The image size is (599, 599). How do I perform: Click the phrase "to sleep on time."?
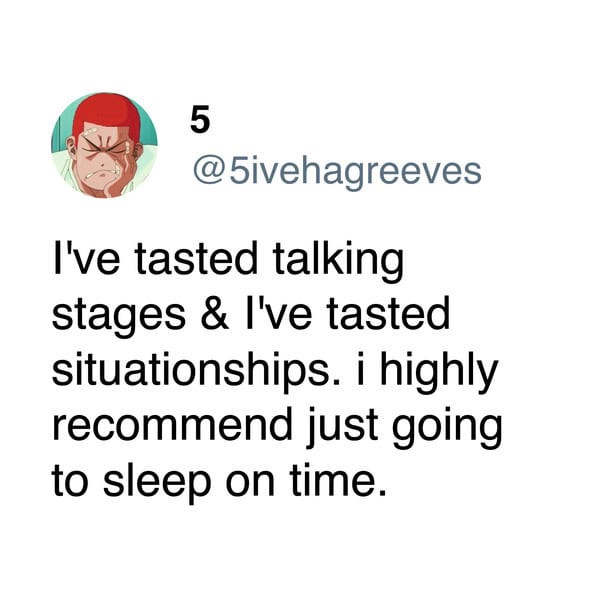click(219, 481)
